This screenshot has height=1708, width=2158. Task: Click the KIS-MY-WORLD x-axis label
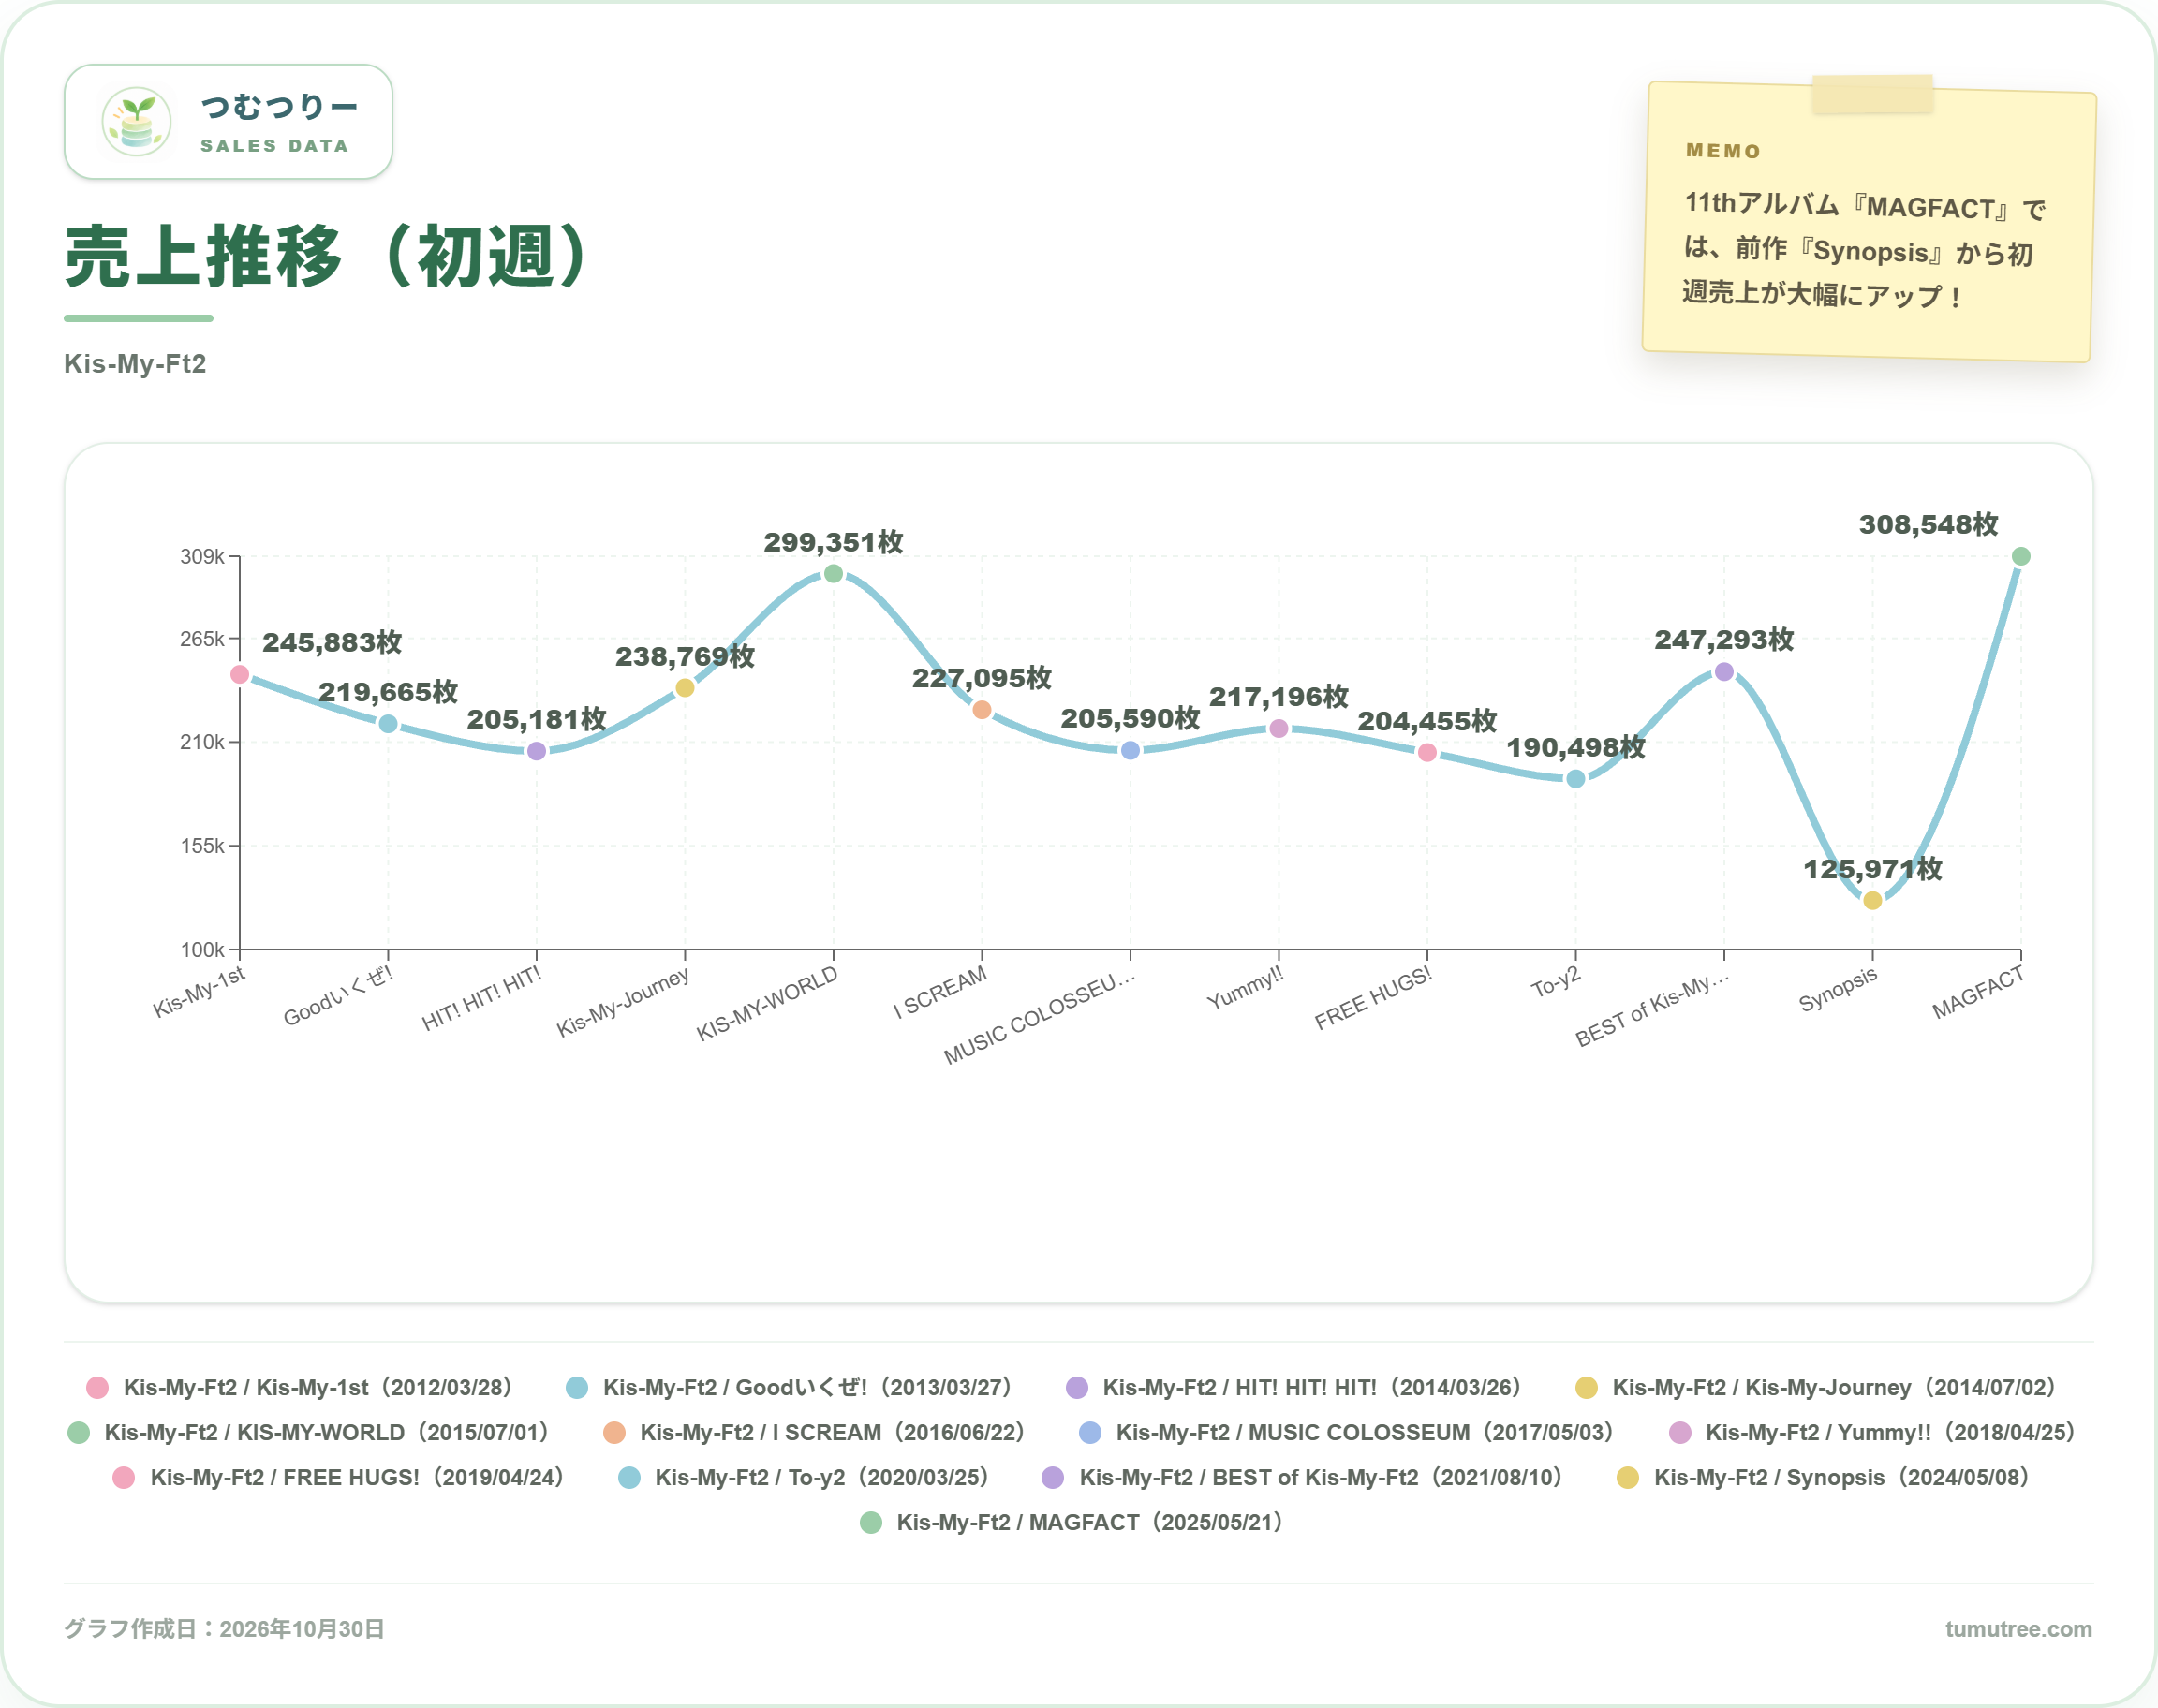point(767,1003)
